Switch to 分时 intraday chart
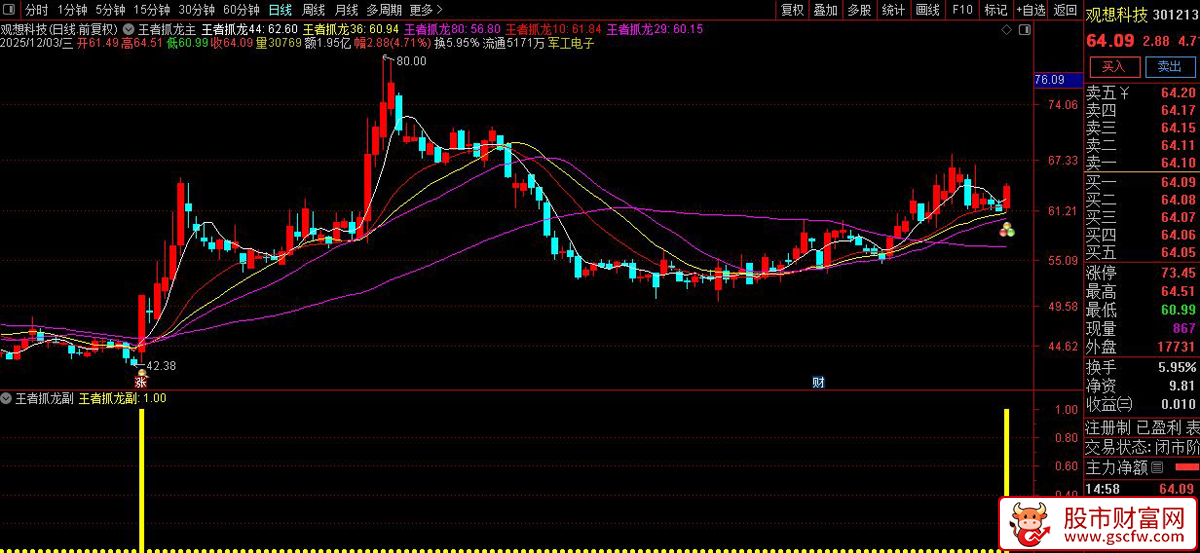Screen dimensions: 1200x553 click(x=37, y=10)
